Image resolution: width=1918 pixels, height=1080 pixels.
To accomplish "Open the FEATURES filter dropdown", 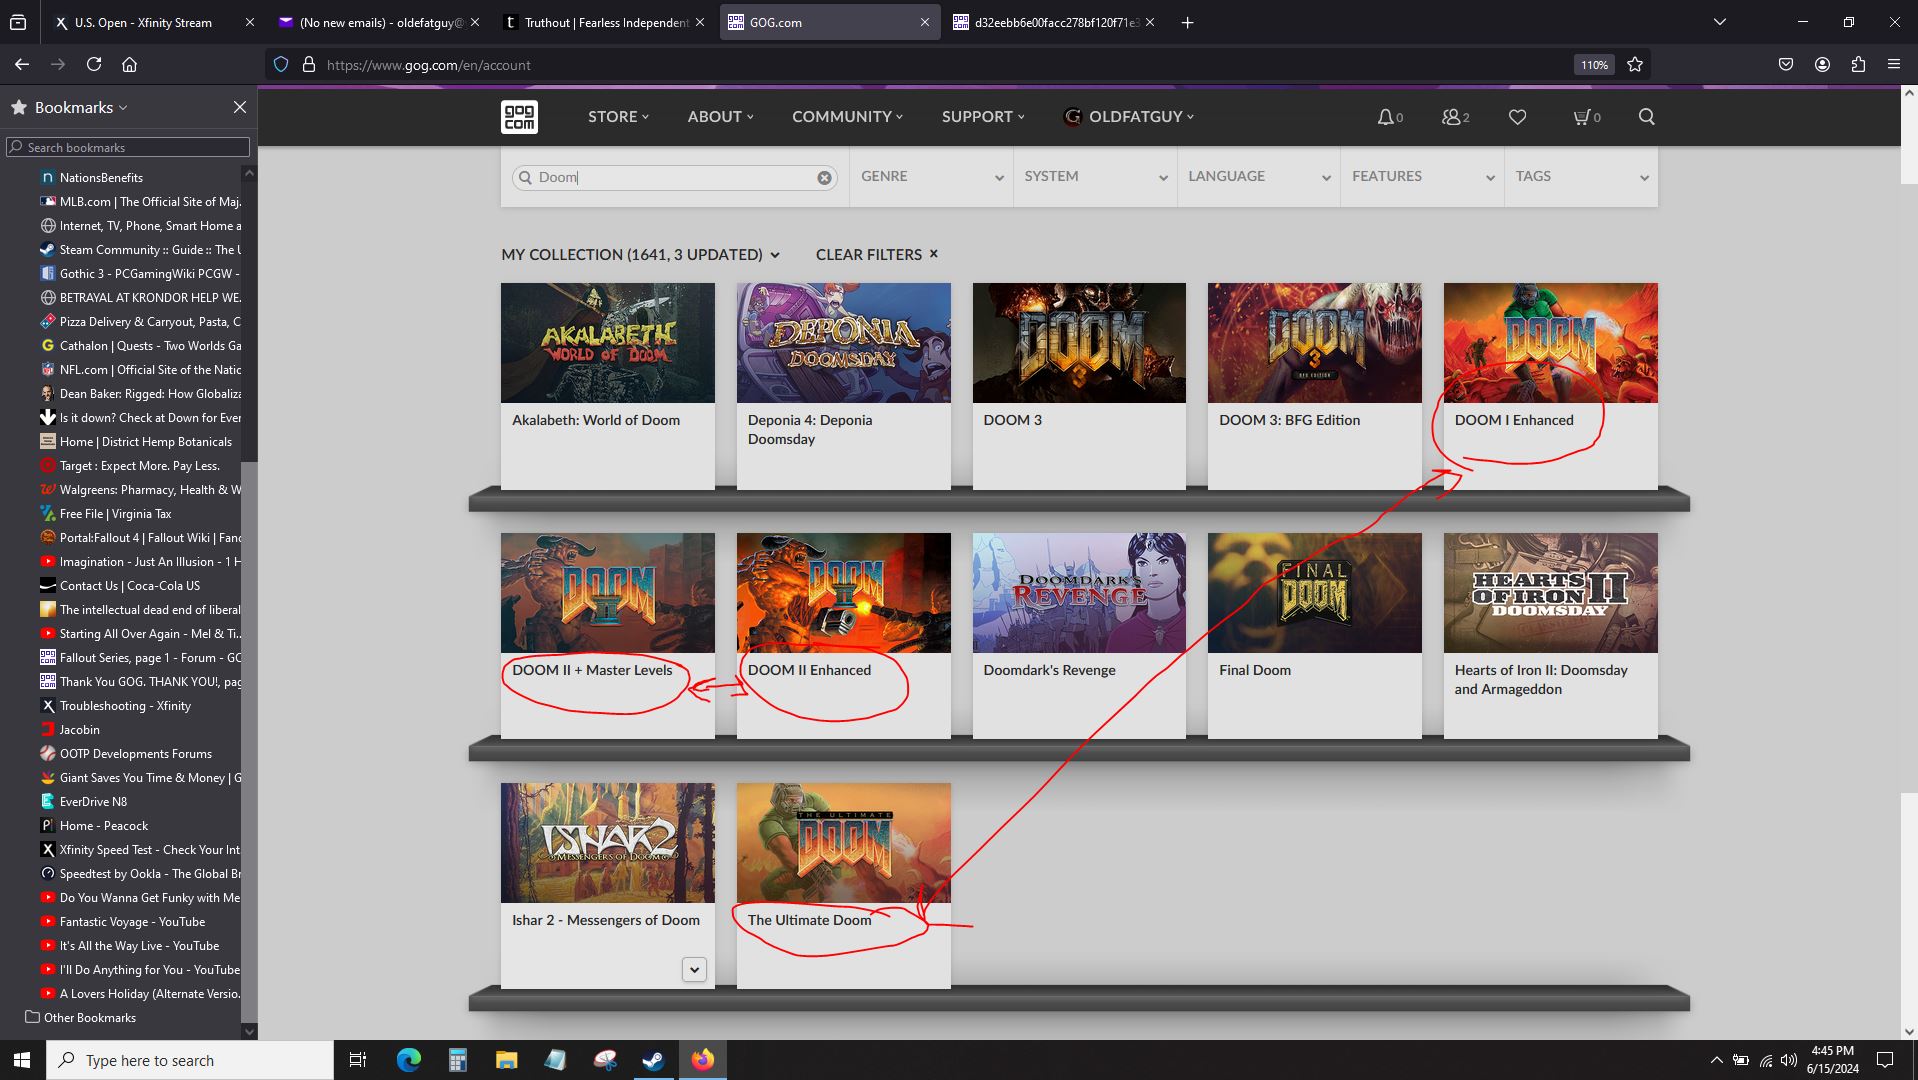I will [1422, 177].
